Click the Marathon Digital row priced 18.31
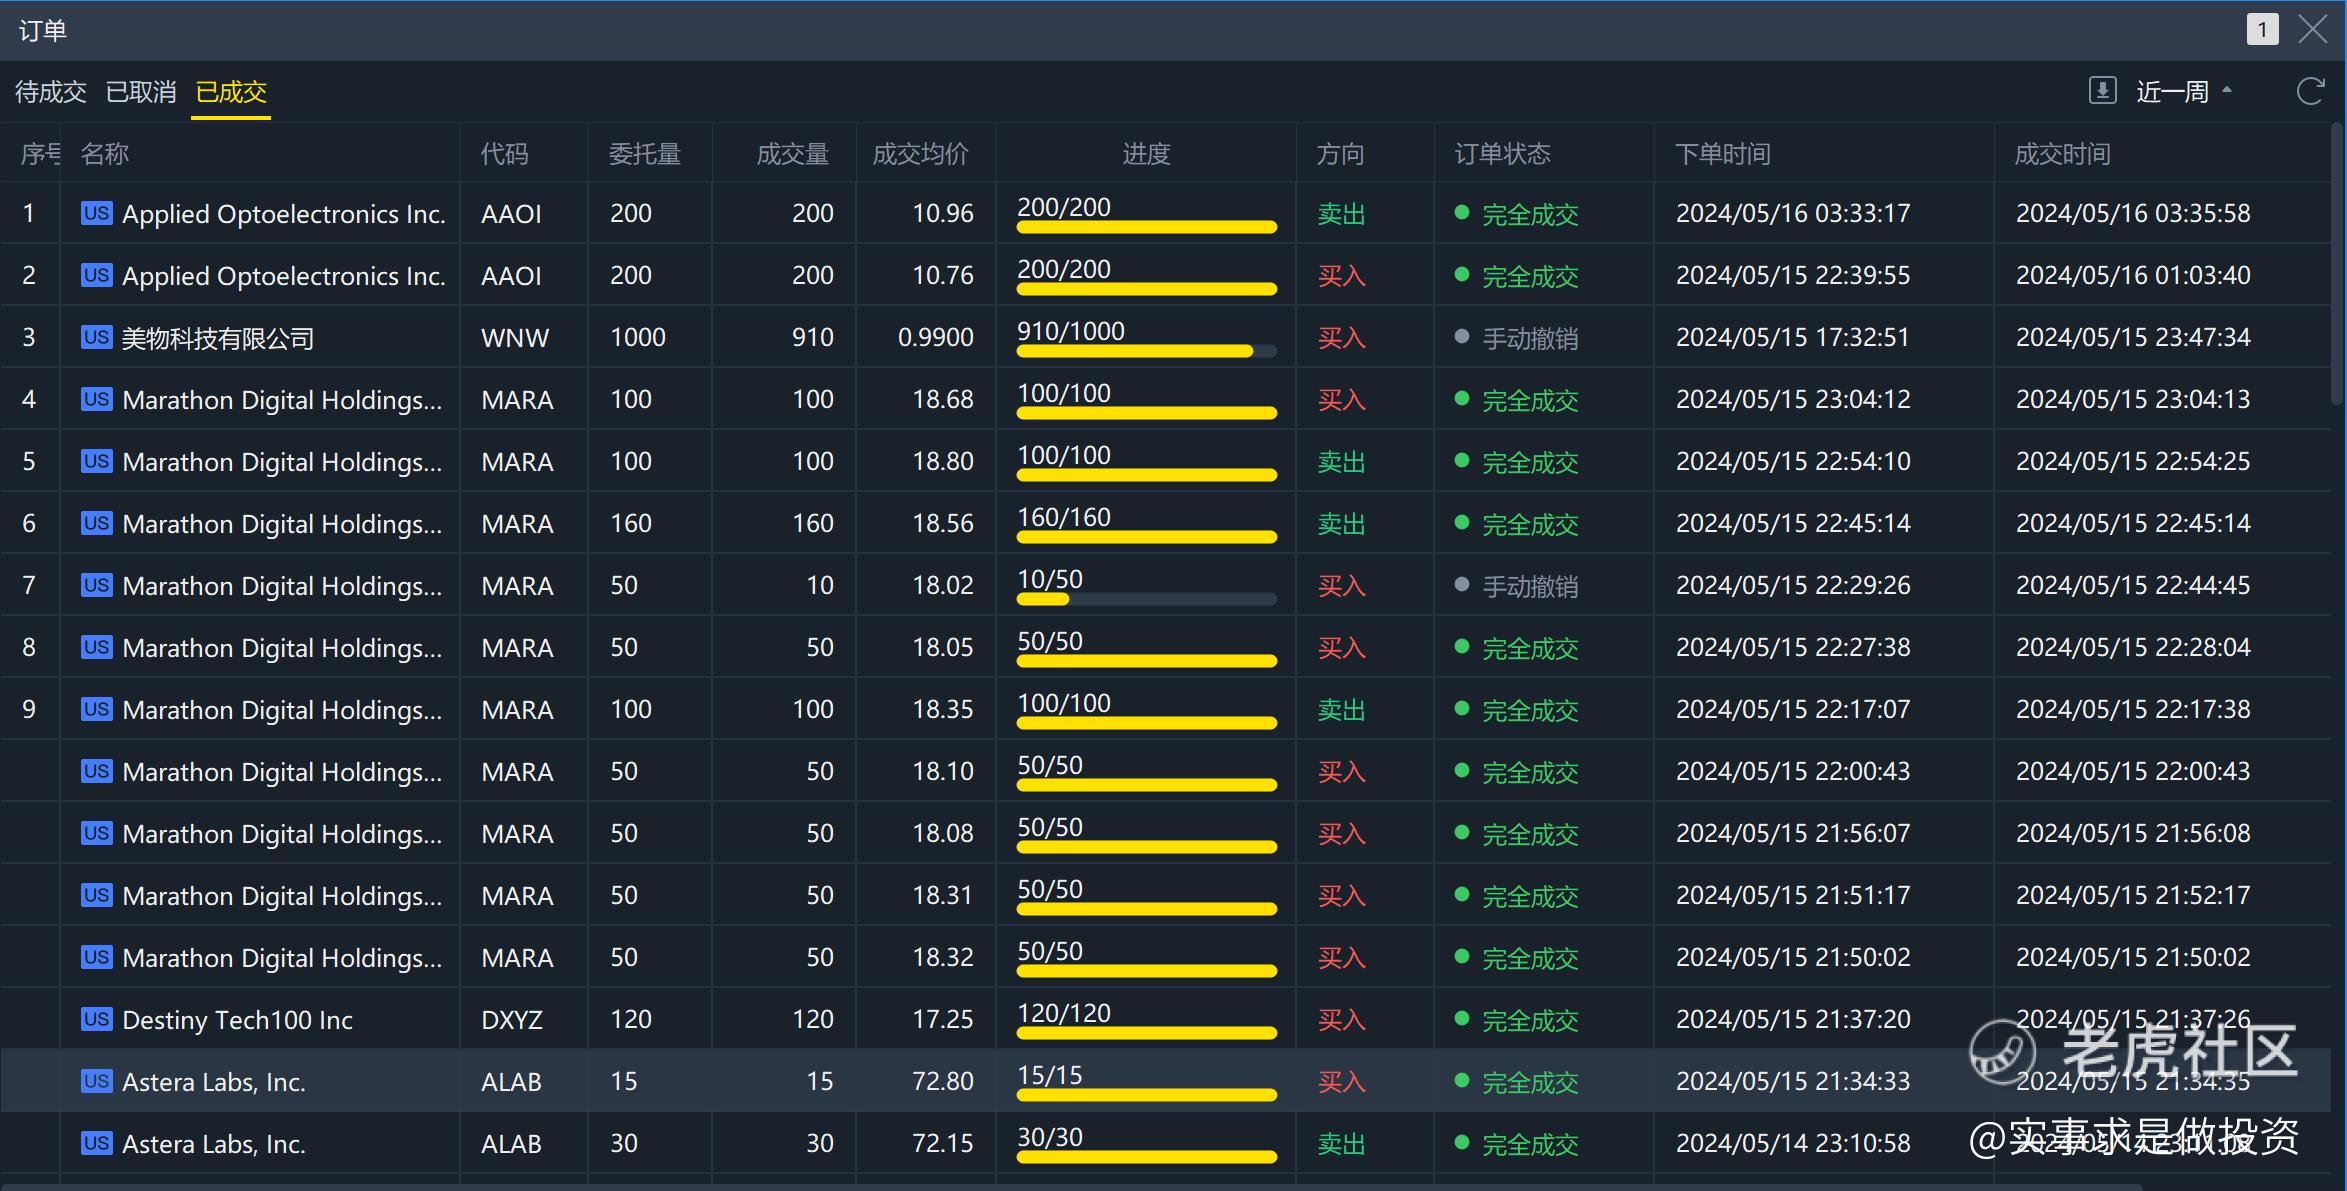2347x1191 pixels. tap(1166, 894)
